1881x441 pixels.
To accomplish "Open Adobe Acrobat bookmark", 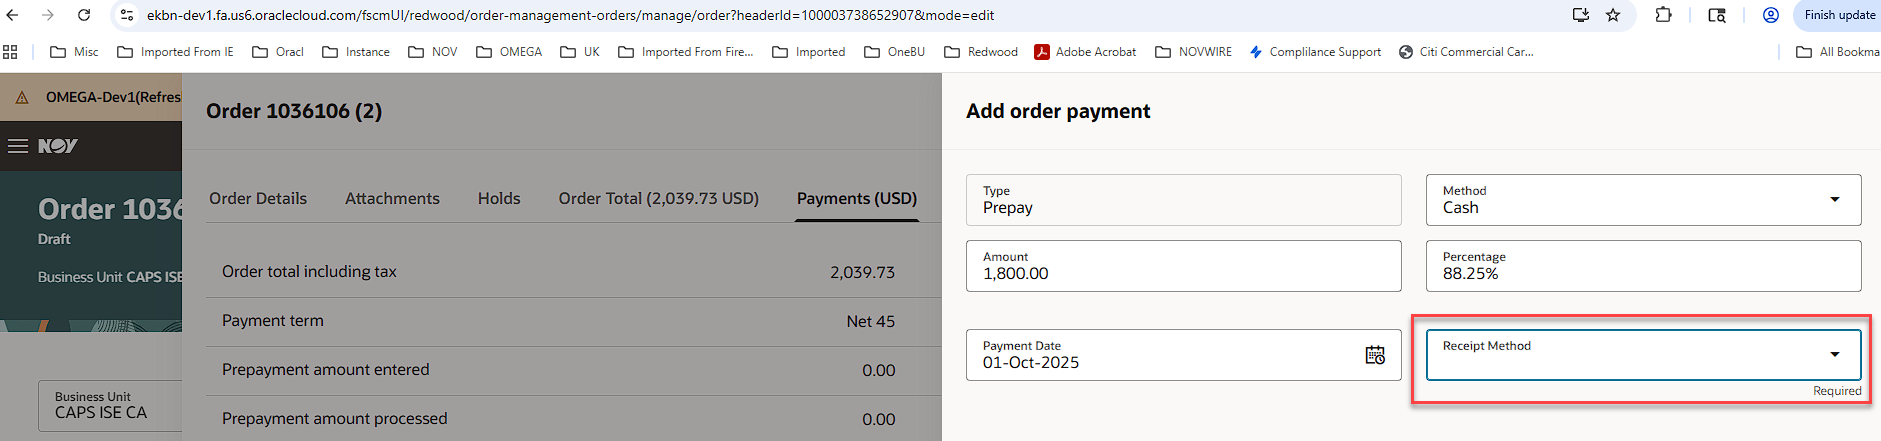I will tap(1085, 52).
